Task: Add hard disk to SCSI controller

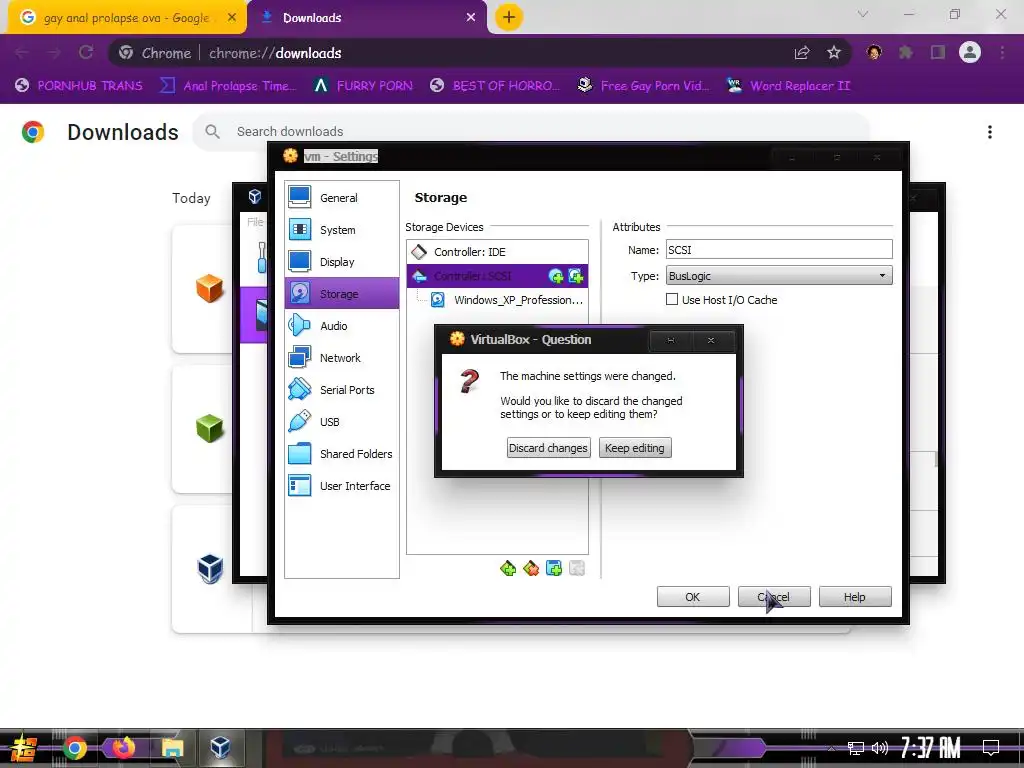Action: pyautogui.click(x=576, y=276)
